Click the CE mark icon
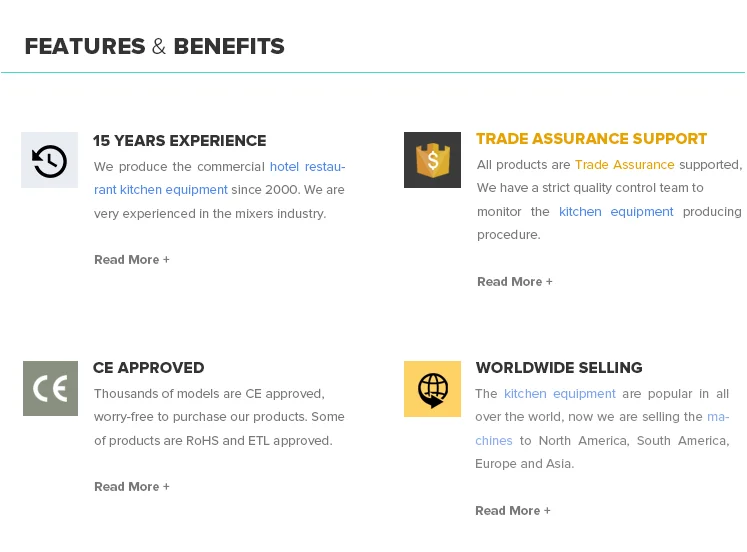Image resolution: width=747 pixels, height=552 pixels. click(50, 388)
